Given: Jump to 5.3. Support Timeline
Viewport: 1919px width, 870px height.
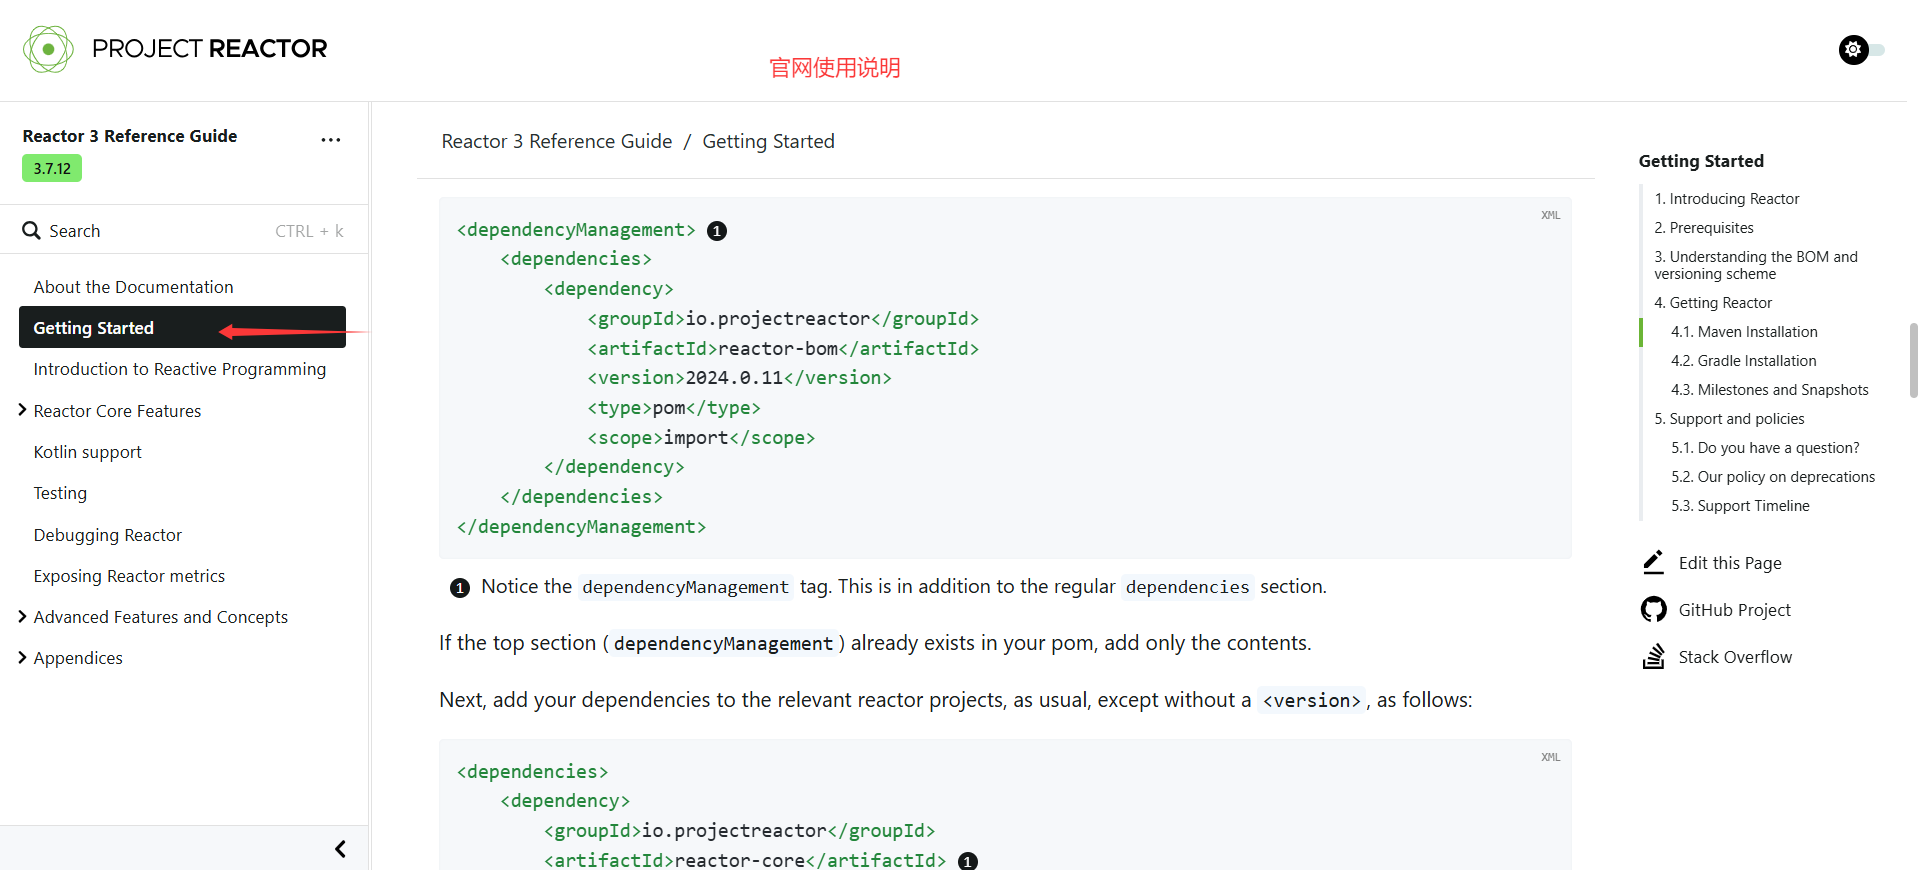Looking at the screenshot, I should pos(1740,506).
